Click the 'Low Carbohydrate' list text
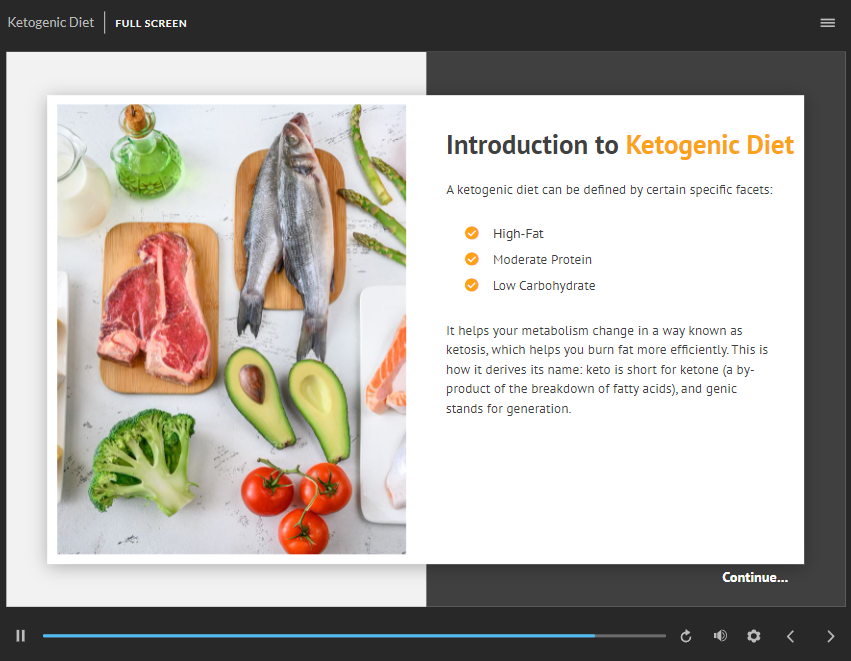Image resolution: width=851 pixels, height=661 pixels. [x=544, y=285]
